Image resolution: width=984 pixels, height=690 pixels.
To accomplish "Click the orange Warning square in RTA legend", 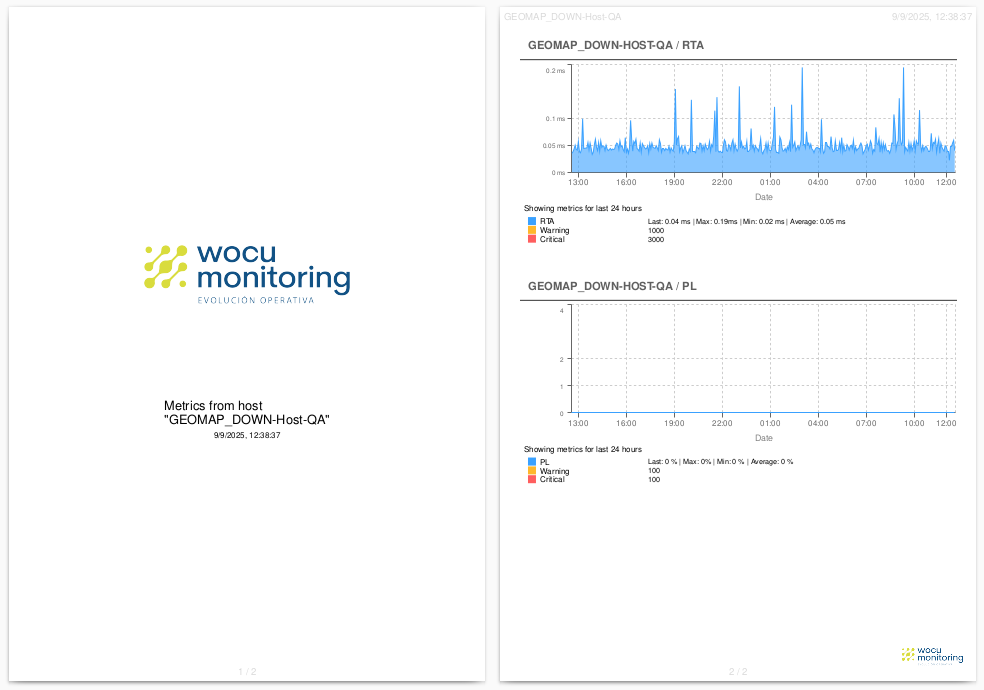I will pos(531,230).
